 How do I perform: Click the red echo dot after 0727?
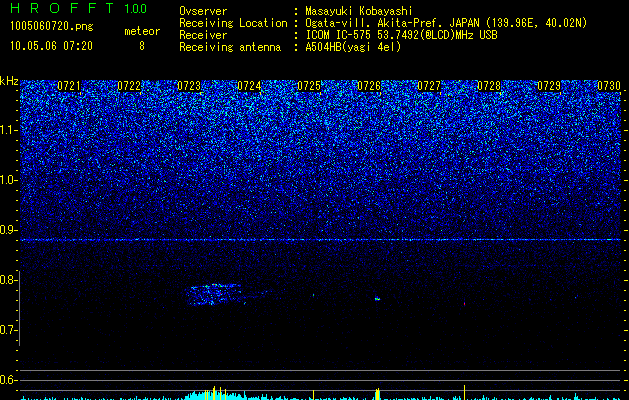coord(465,304)
